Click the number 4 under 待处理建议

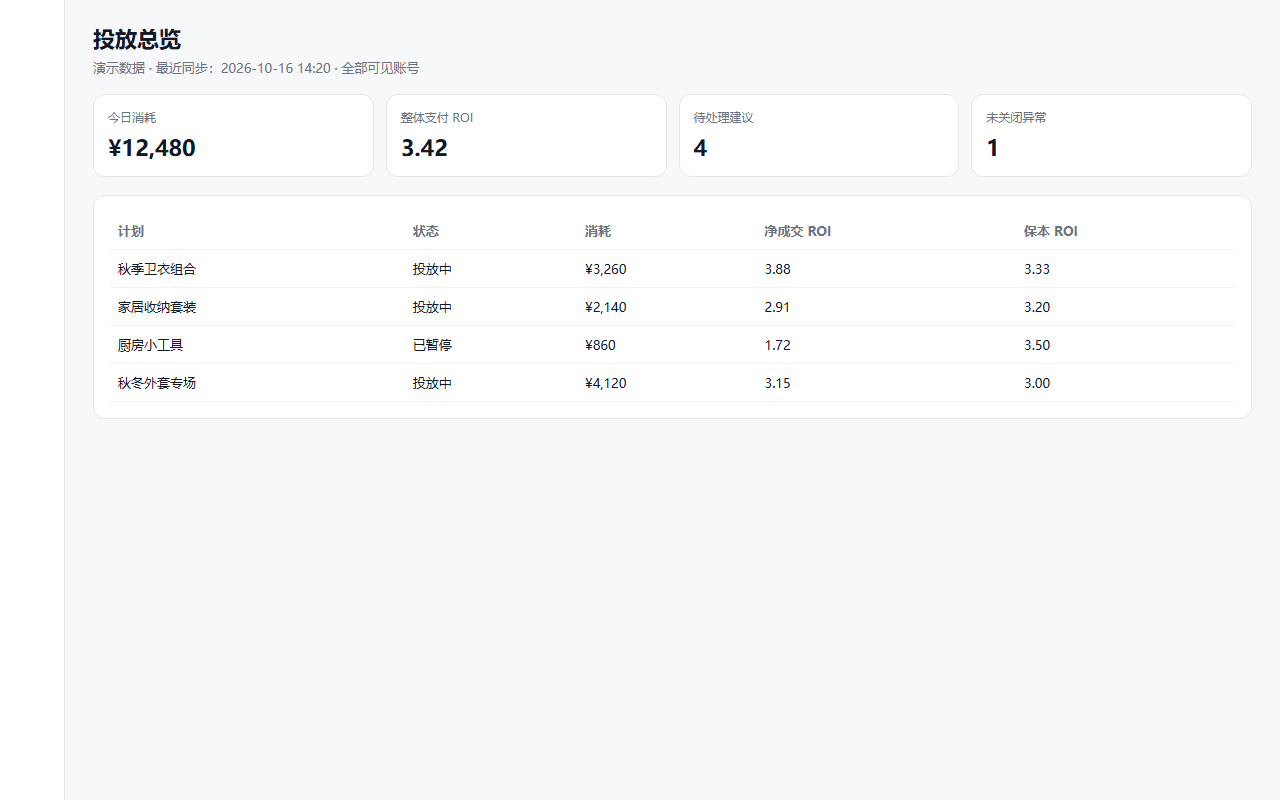[700, 148]
